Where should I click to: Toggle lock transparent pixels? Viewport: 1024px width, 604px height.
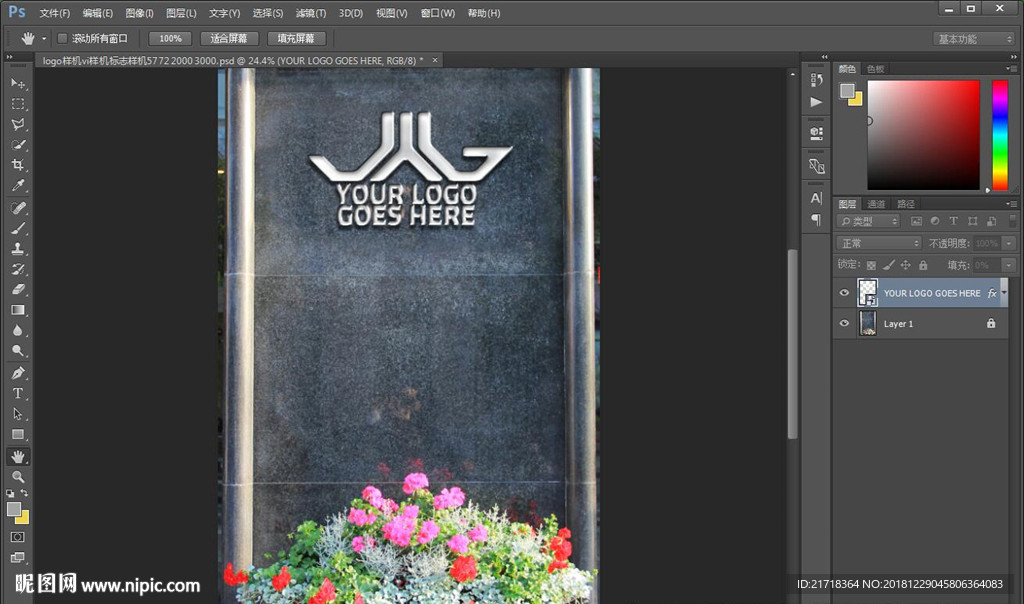[x=871, y=265]
